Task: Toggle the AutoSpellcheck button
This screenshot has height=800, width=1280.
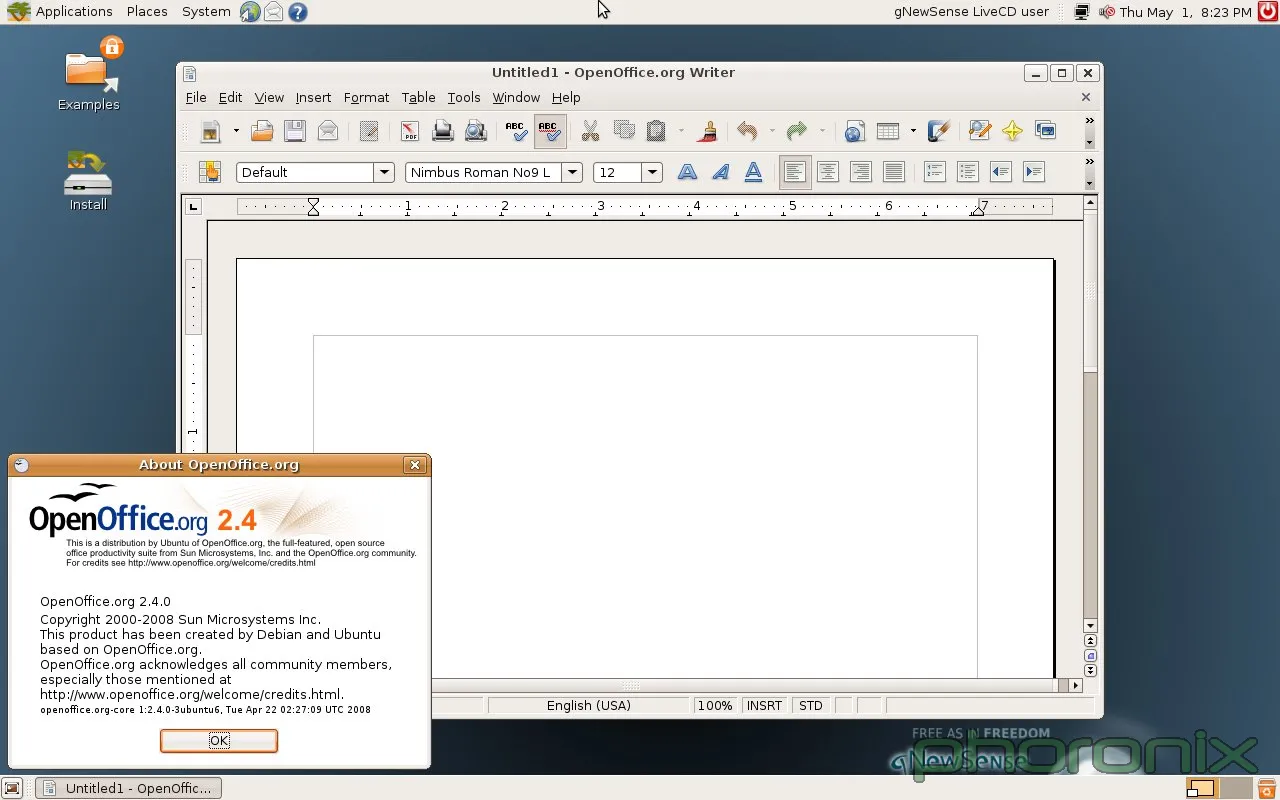Action: coord(549,131)
